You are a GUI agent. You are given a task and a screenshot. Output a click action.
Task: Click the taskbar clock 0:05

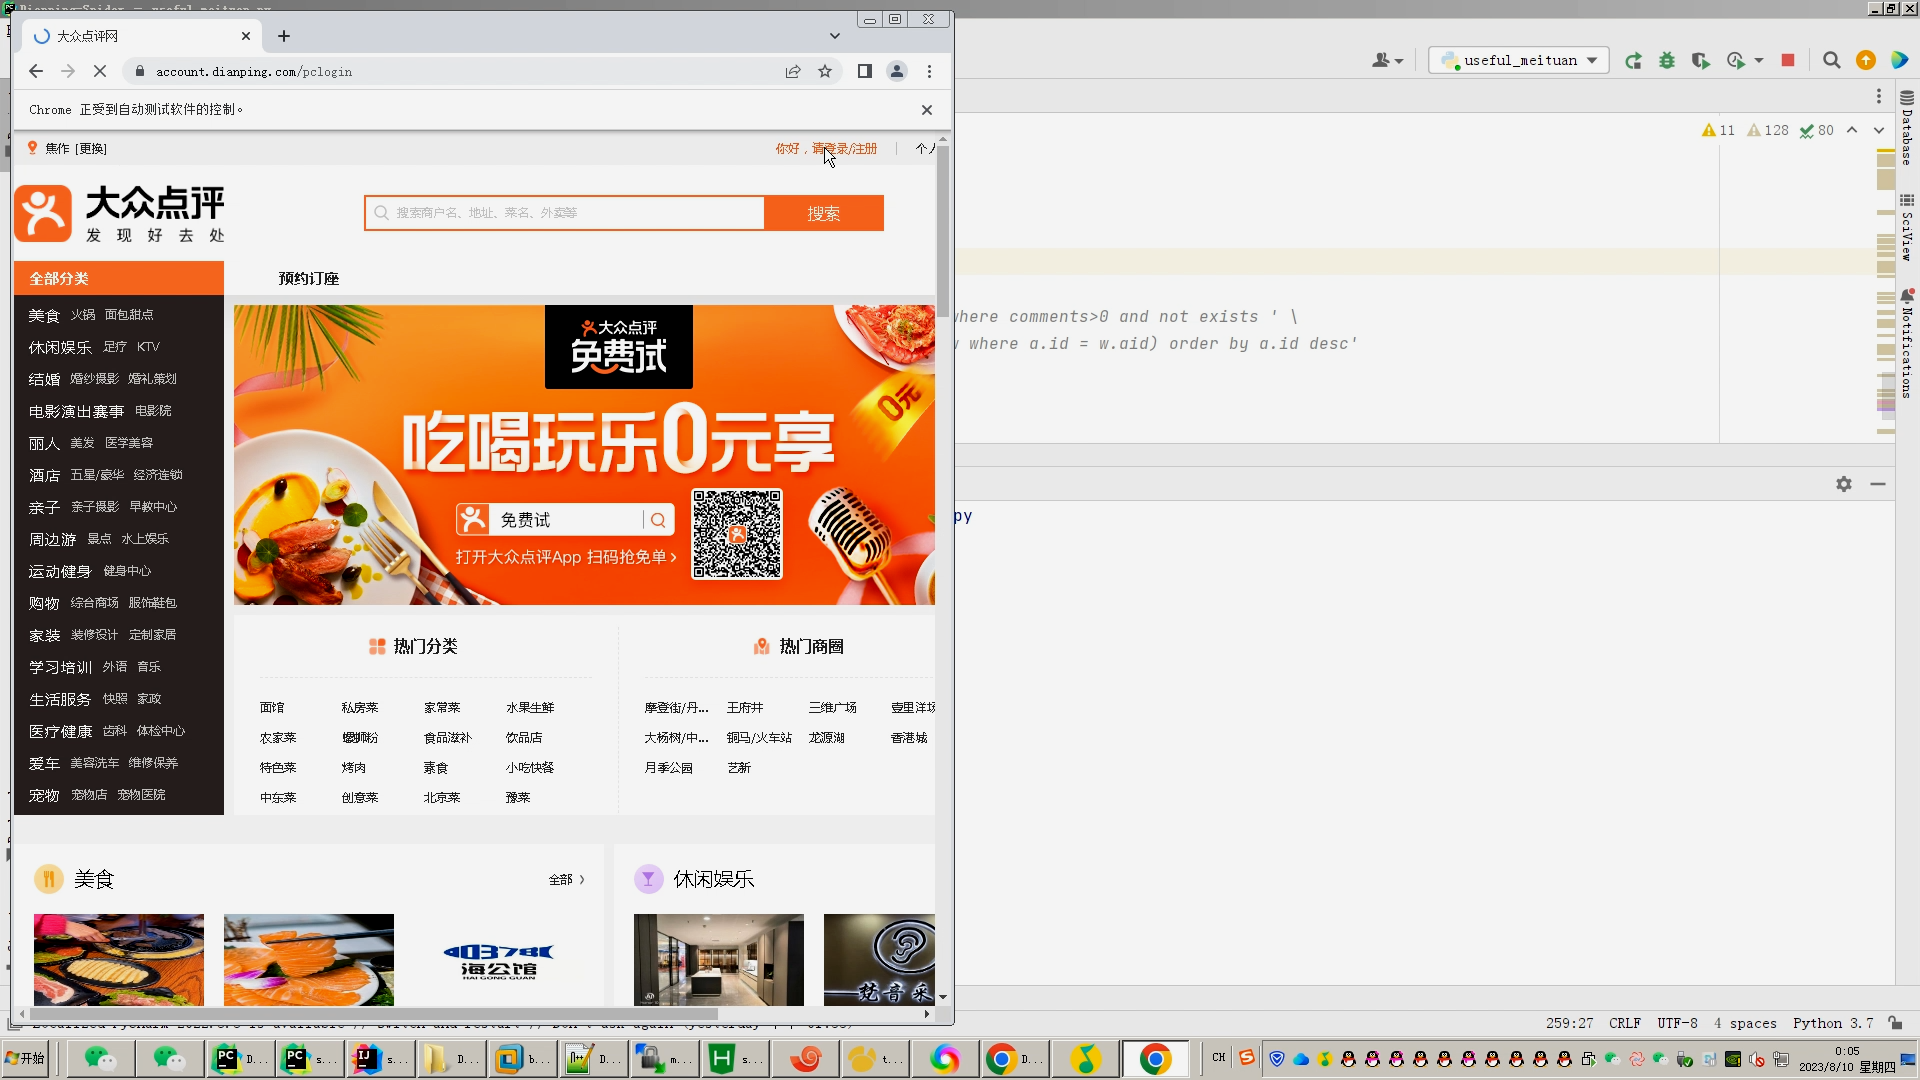pyautogui.click(x=1847, y=1051)
